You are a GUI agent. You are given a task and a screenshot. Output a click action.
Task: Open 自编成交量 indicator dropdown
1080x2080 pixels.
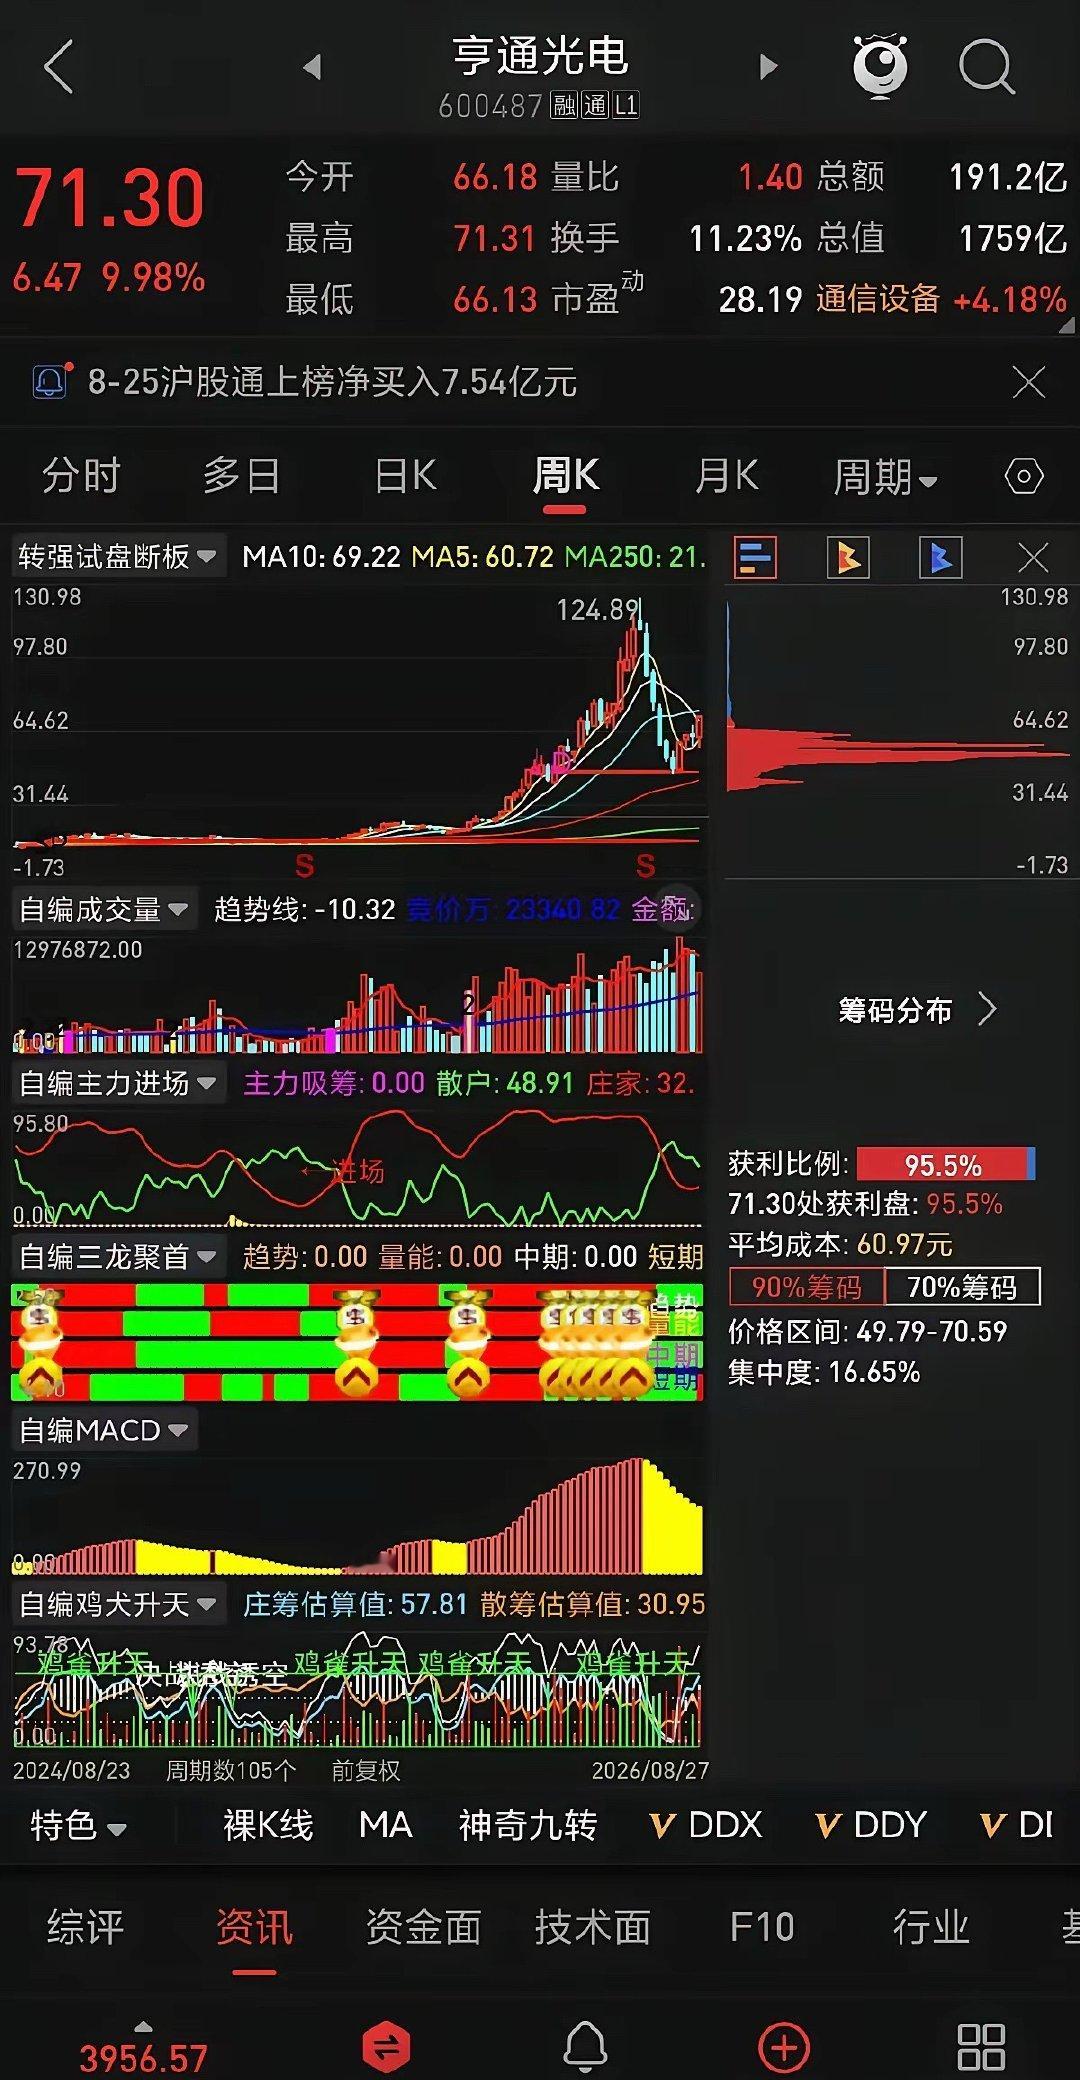pos(103,909)
